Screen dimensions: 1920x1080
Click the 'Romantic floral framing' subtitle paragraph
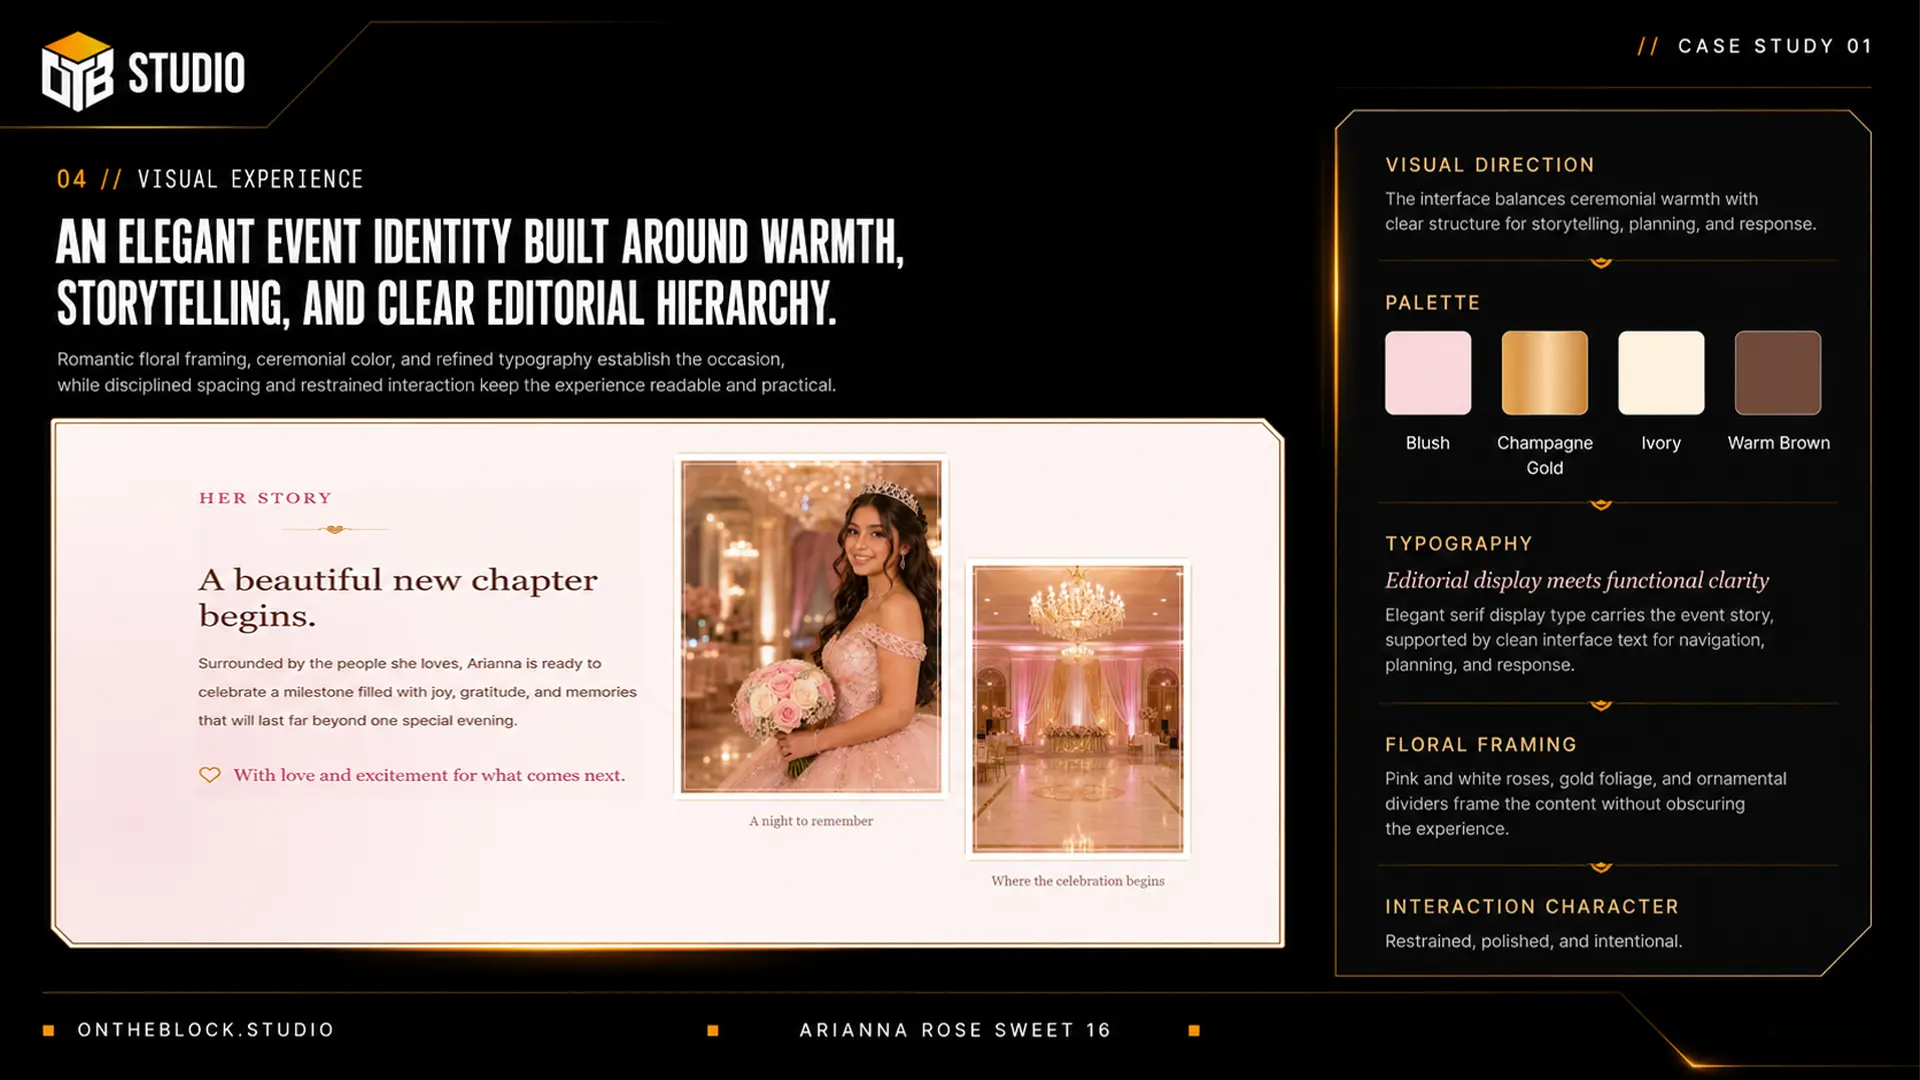point(446,372)
